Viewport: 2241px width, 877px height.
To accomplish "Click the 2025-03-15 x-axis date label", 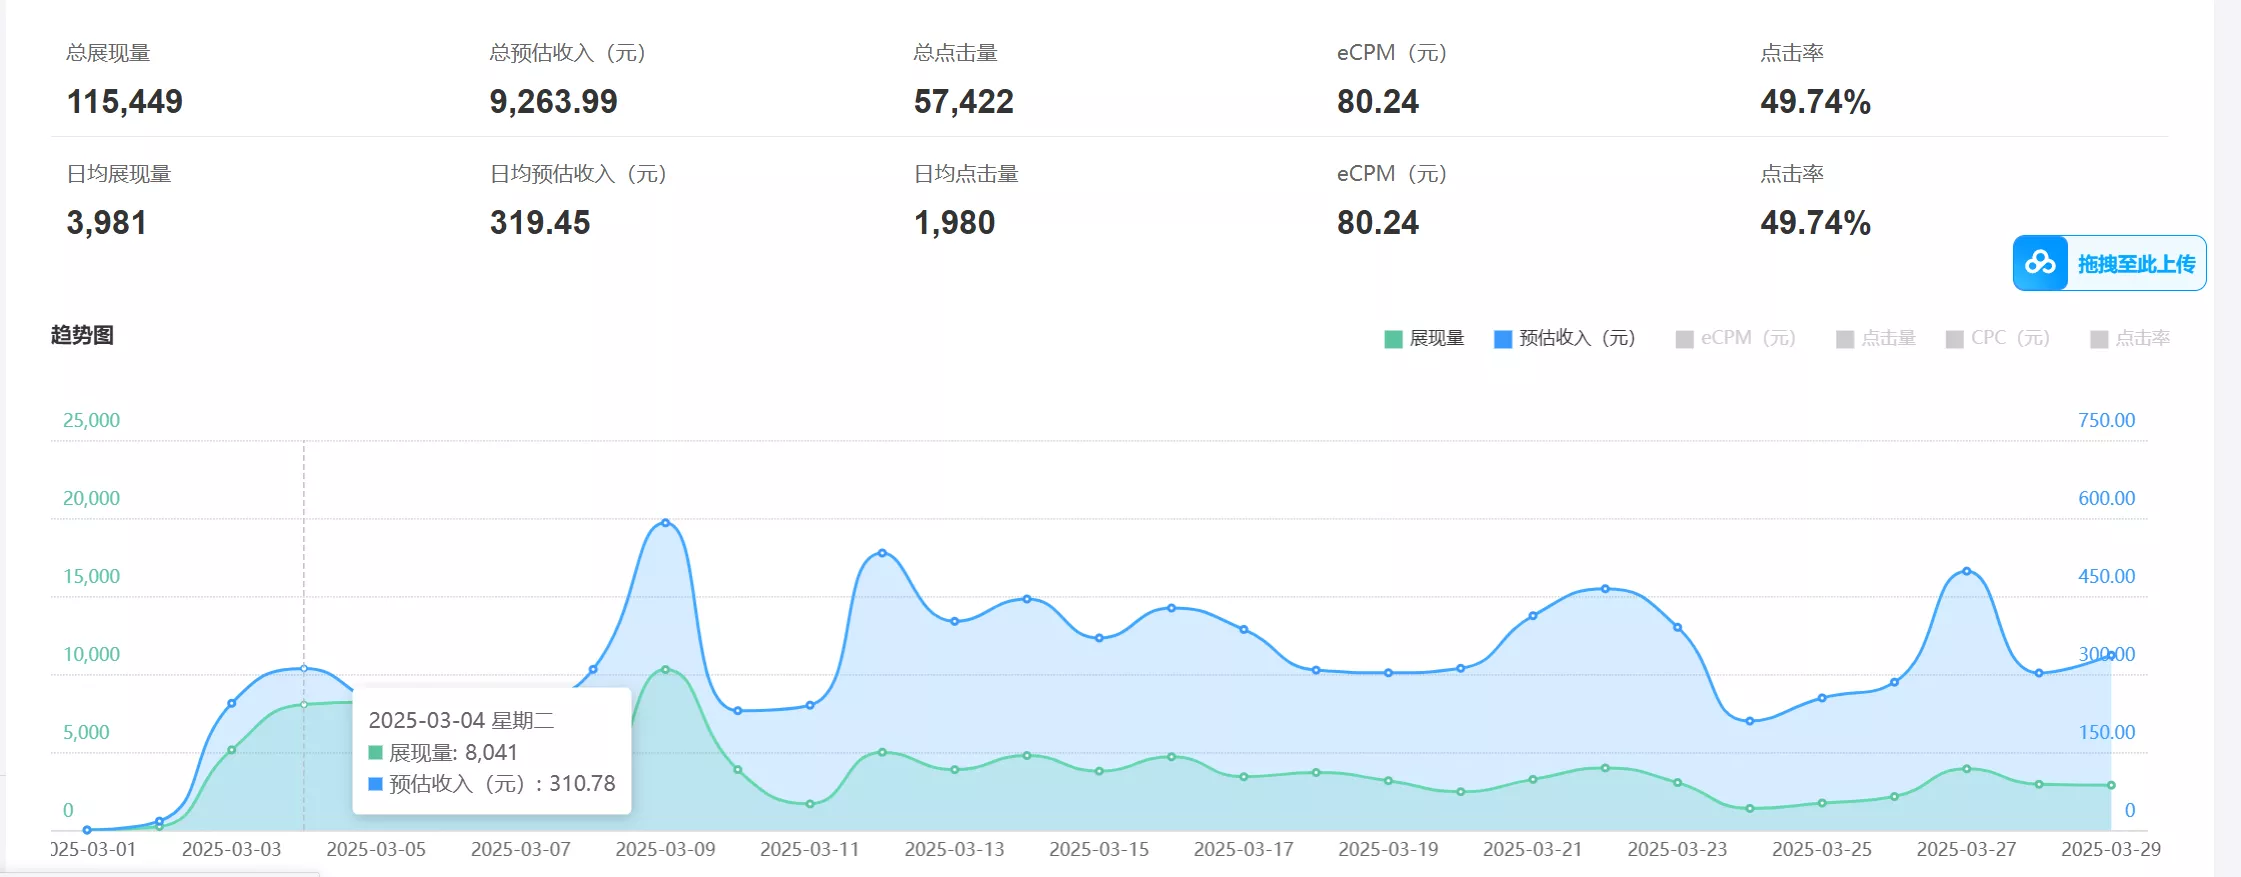I will [x=1098, y=849].
